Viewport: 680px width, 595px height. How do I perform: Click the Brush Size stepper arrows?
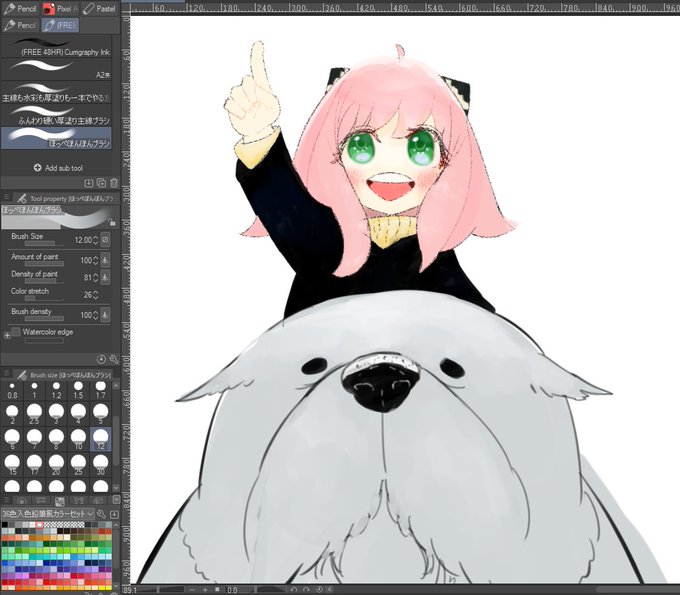pos(96,240)
